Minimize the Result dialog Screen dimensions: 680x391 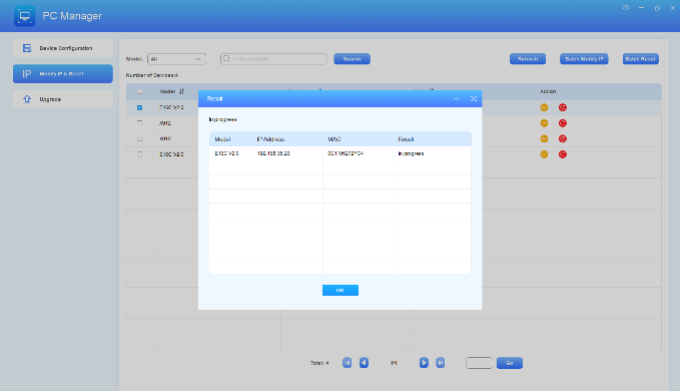(x=456, y=99)
